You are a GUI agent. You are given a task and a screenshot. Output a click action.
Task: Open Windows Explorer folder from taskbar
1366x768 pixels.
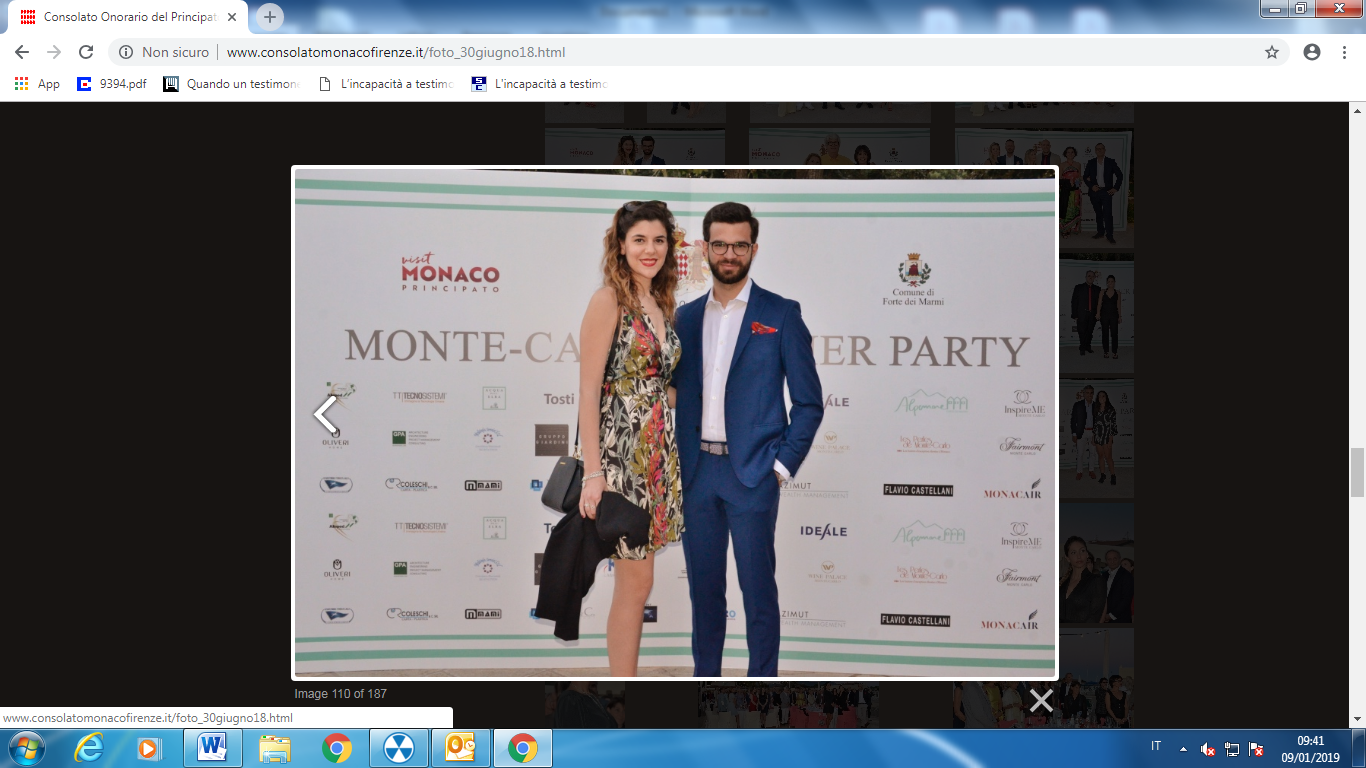coord(274,748)
